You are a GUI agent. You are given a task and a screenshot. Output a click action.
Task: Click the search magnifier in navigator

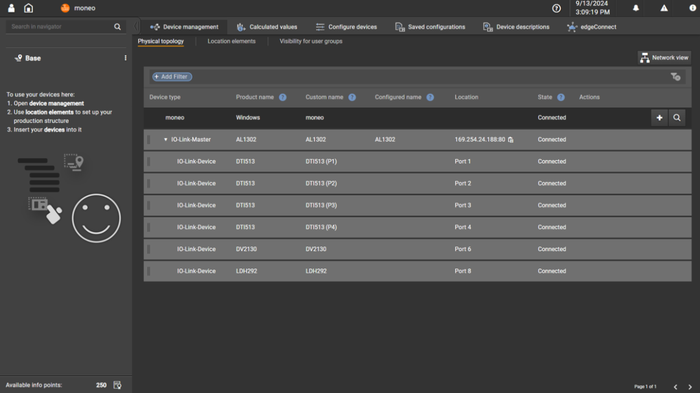click(117, 27)
